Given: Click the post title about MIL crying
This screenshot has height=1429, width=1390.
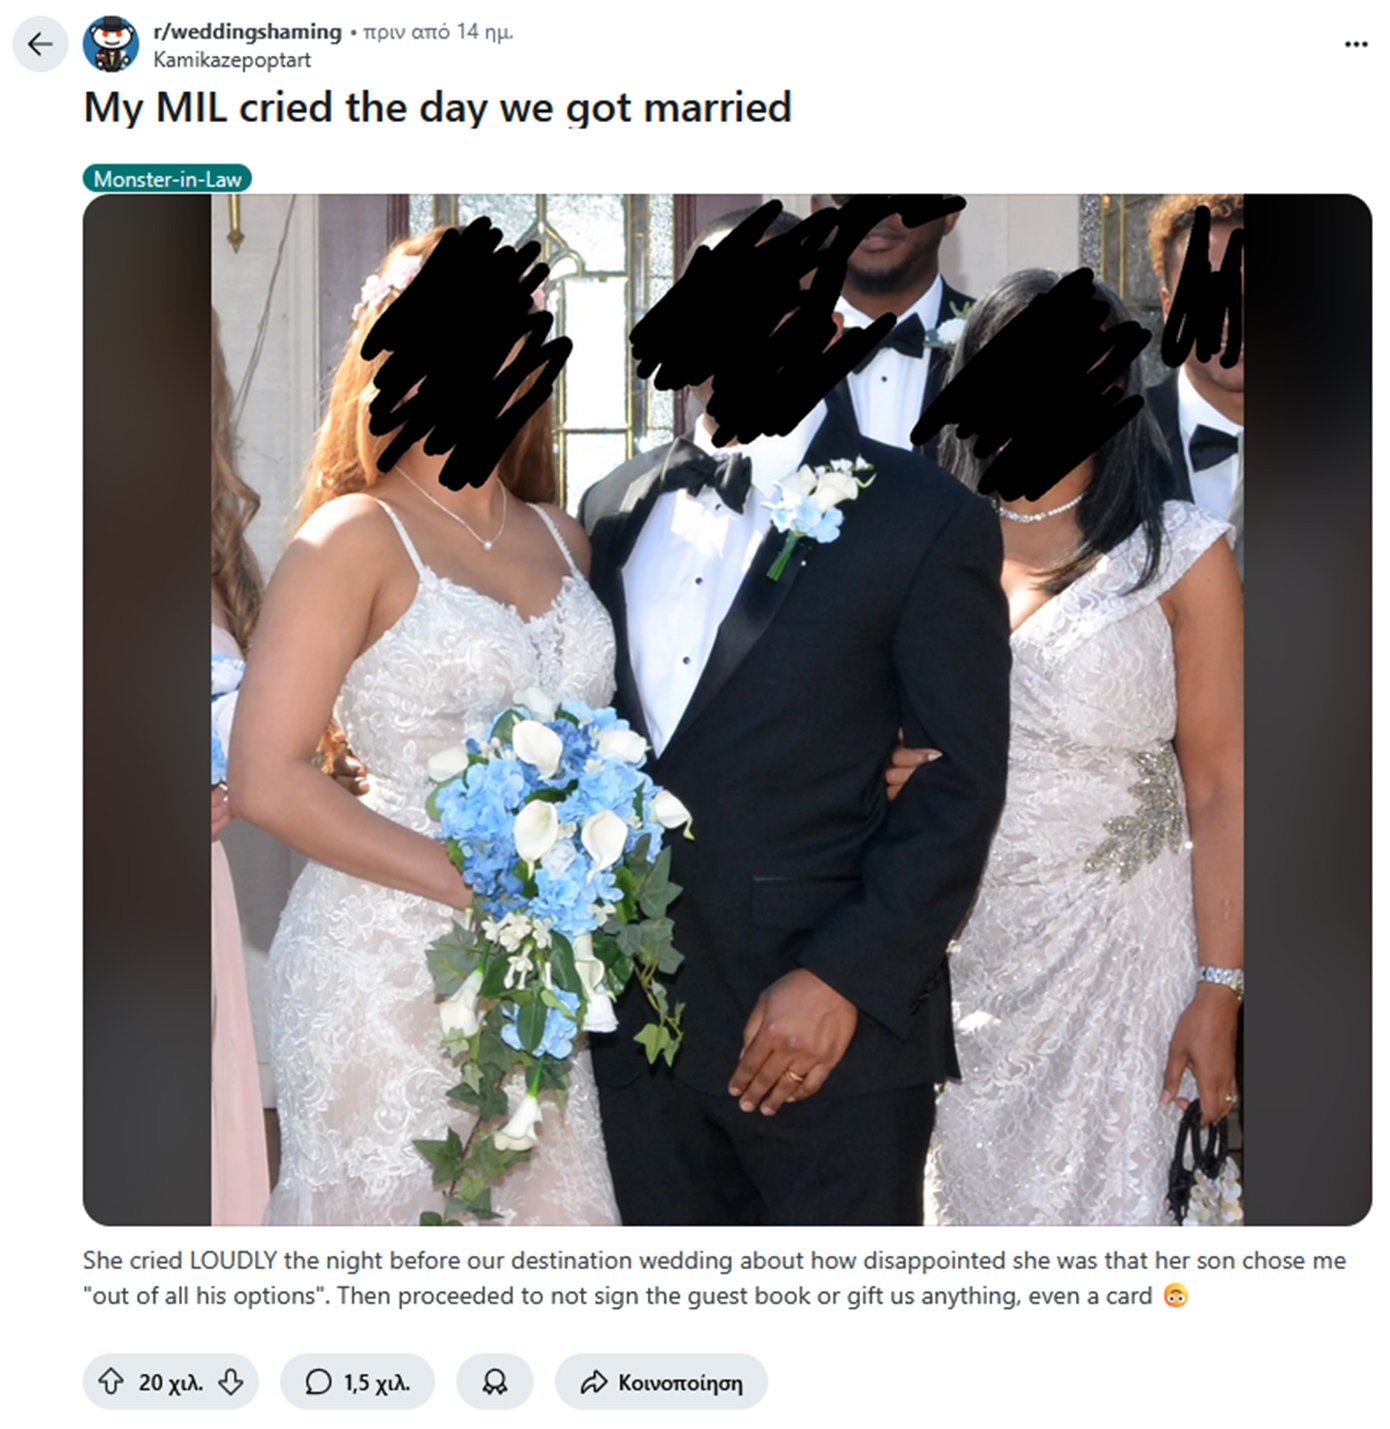Looking at the screenshot, I should (x=438, y=107).
